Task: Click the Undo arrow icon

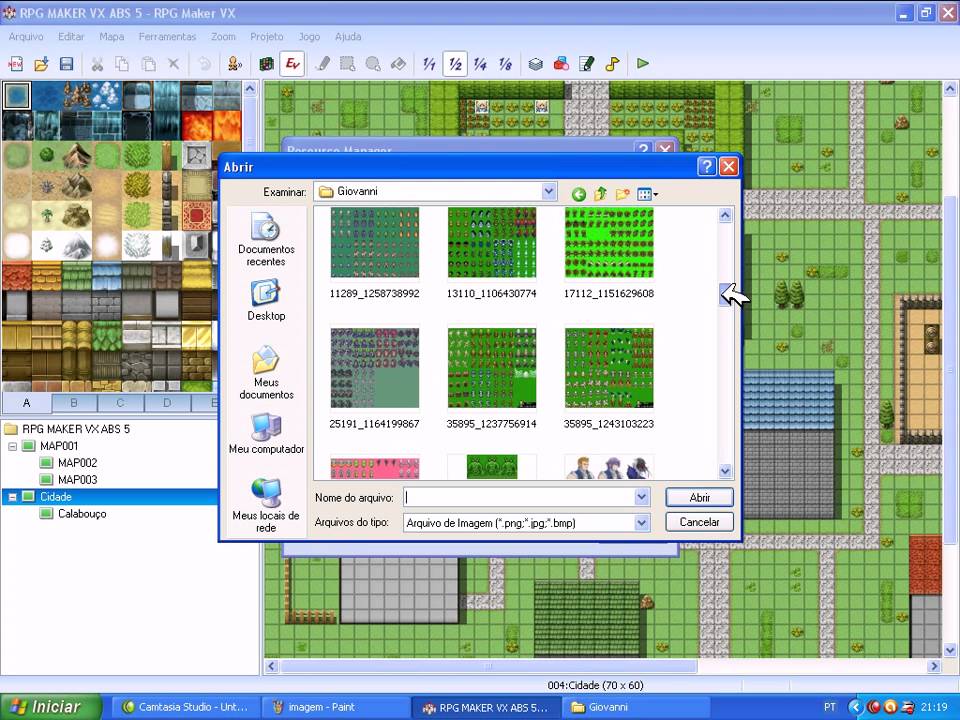Action: 204,64
